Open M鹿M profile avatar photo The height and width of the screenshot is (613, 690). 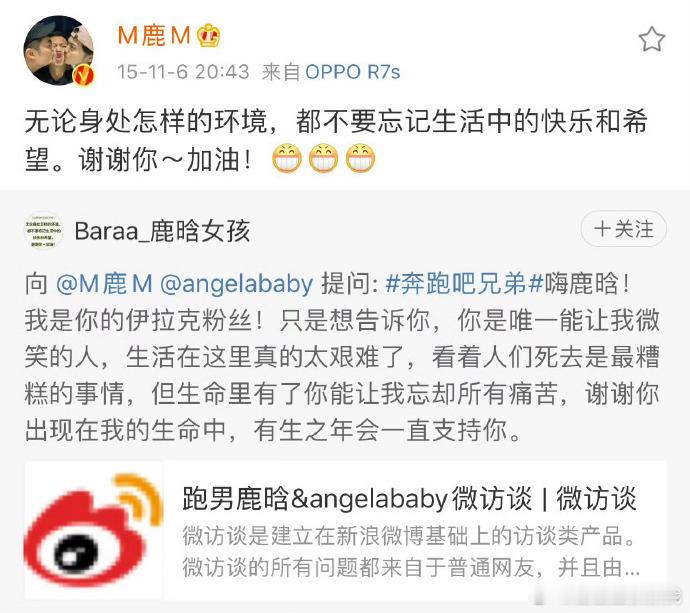click(x=59, y=50)
